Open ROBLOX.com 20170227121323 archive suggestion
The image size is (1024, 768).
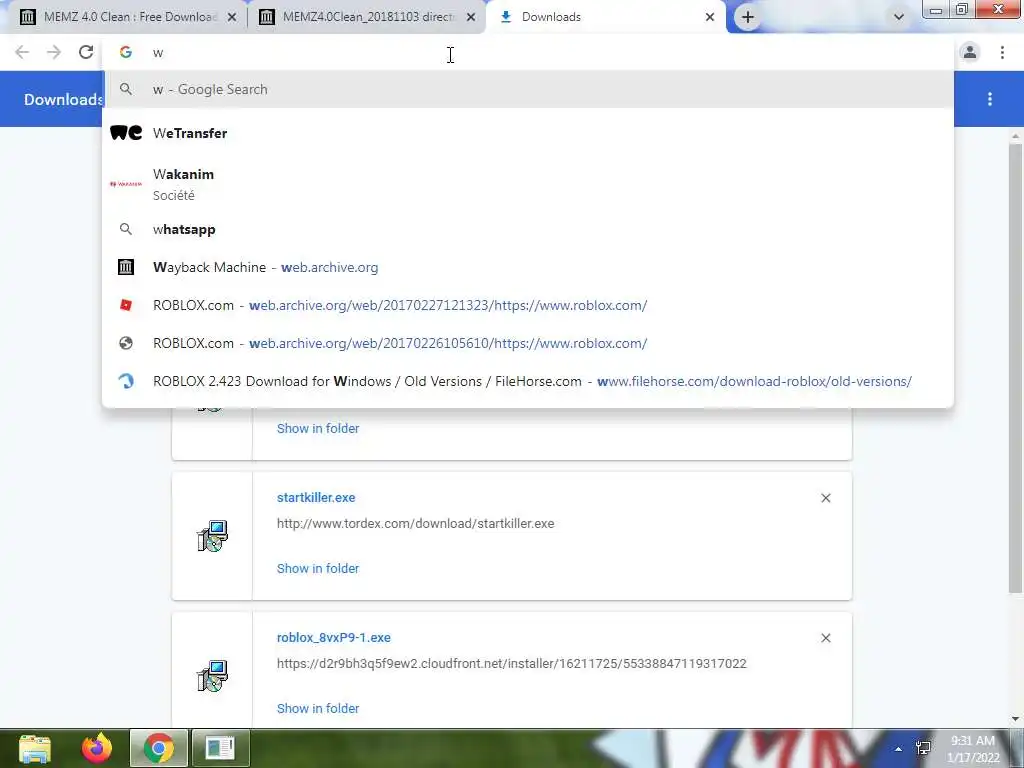click(528, 305)
